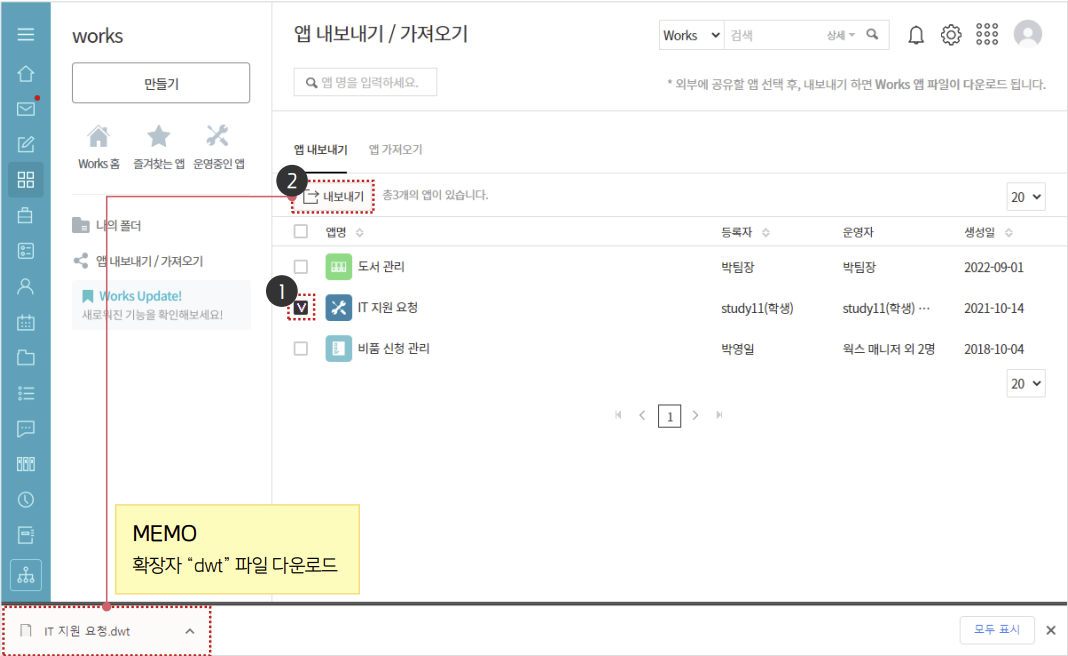This screenshot has width=1068, height=656.
Task: Select 나의 폴더 in the sidebar
Action: coord(118,226)
